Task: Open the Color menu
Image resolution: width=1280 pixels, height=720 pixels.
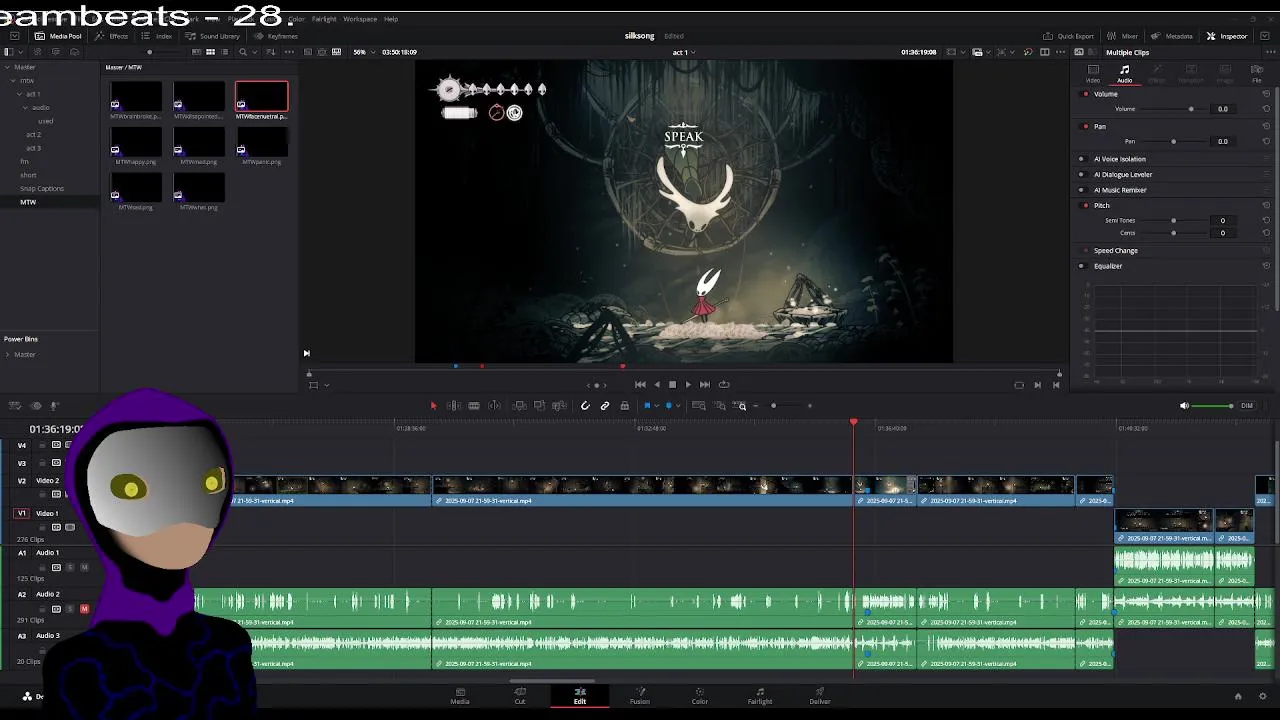Action: point(297,19)
